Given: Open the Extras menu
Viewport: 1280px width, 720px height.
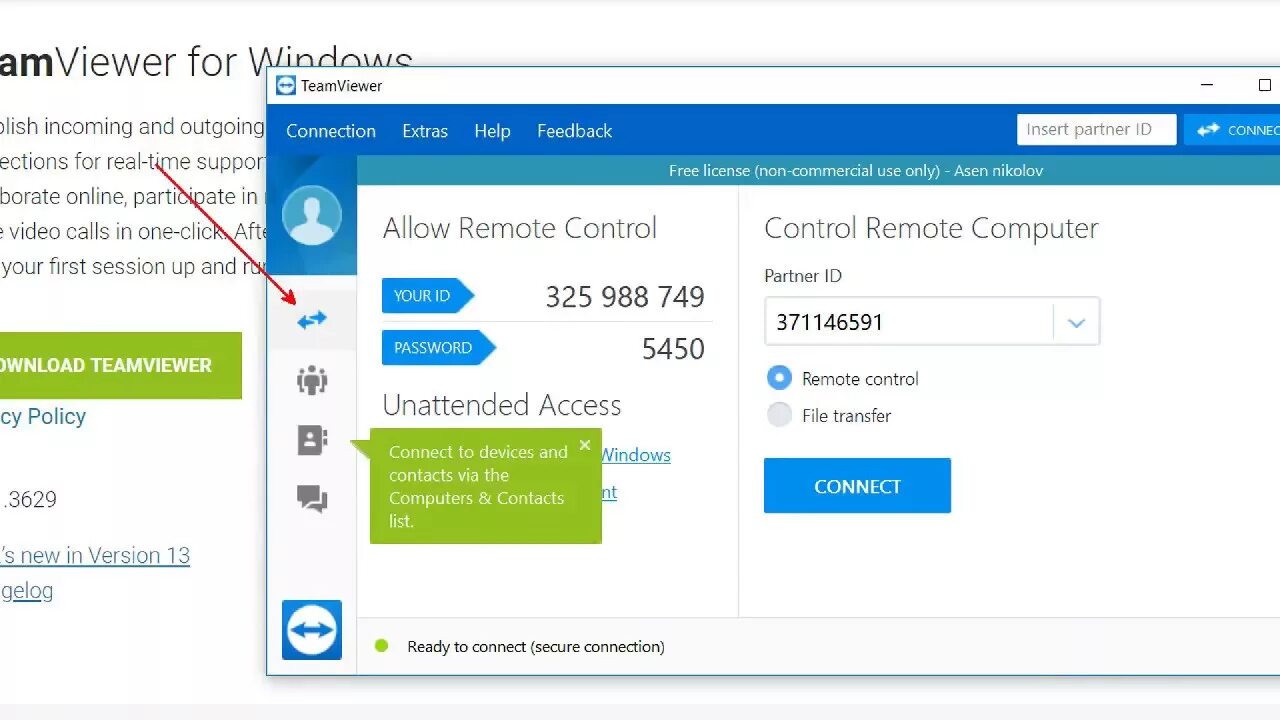Looking at the screenshot, I should point(425,131).
